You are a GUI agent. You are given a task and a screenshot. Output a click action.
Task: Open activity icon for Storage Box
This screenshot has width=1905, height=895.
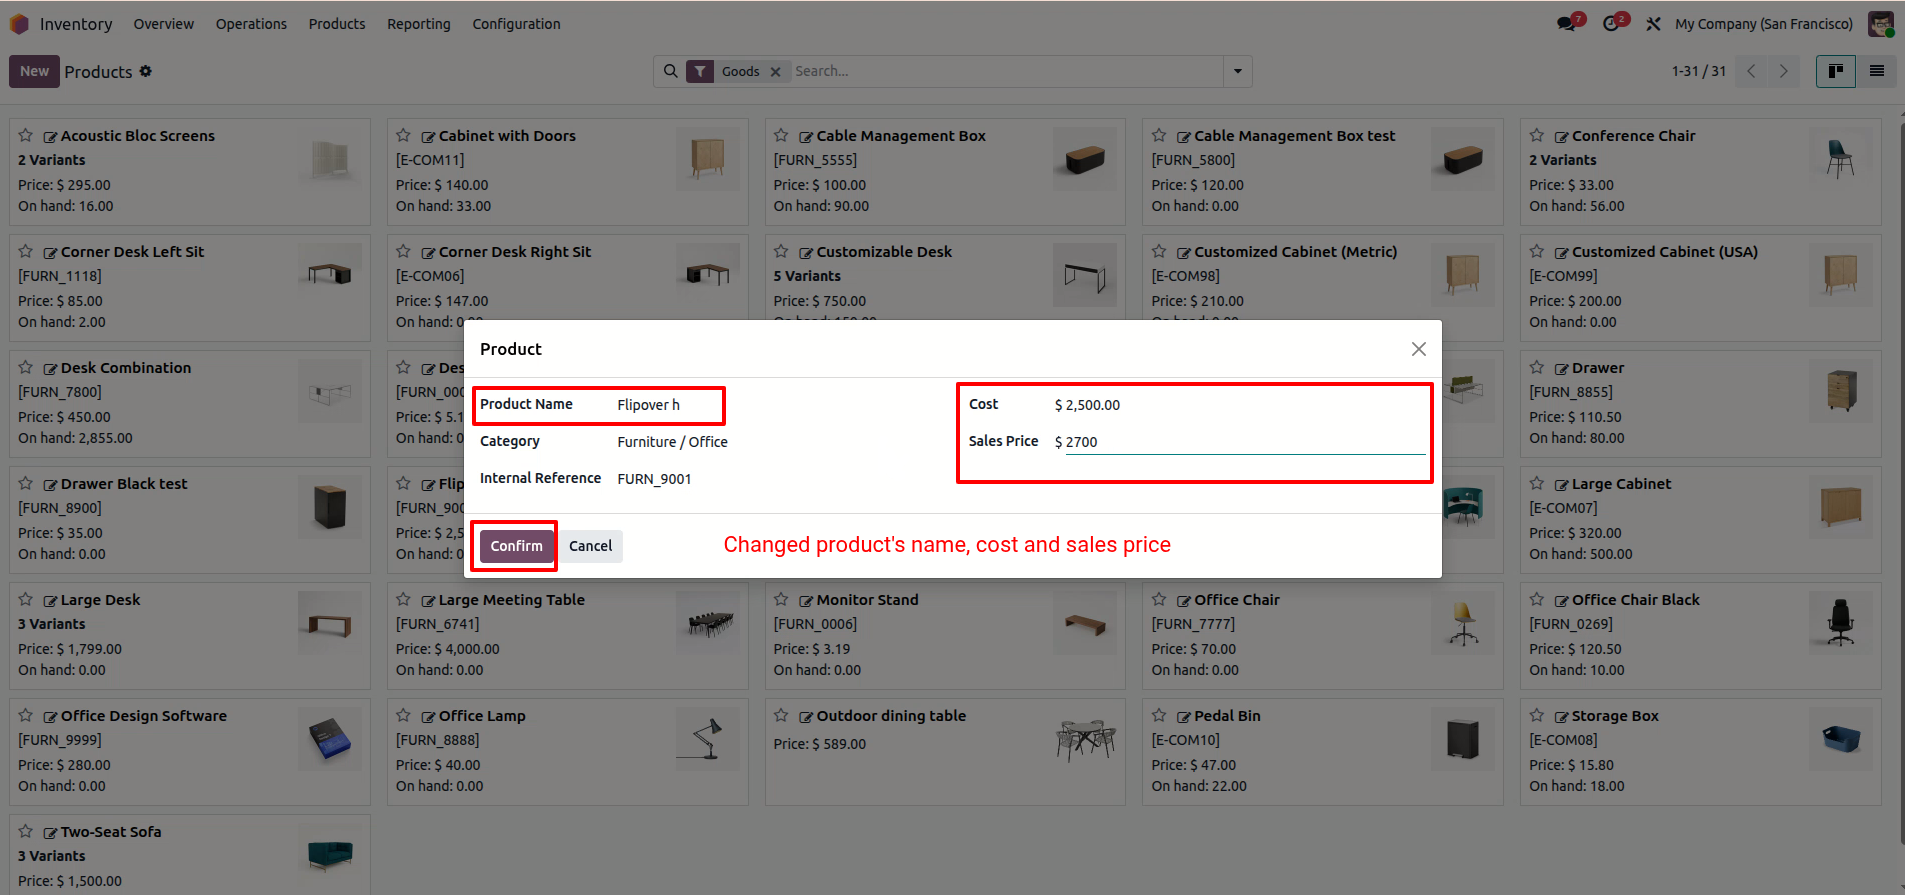coord(1561,717)
